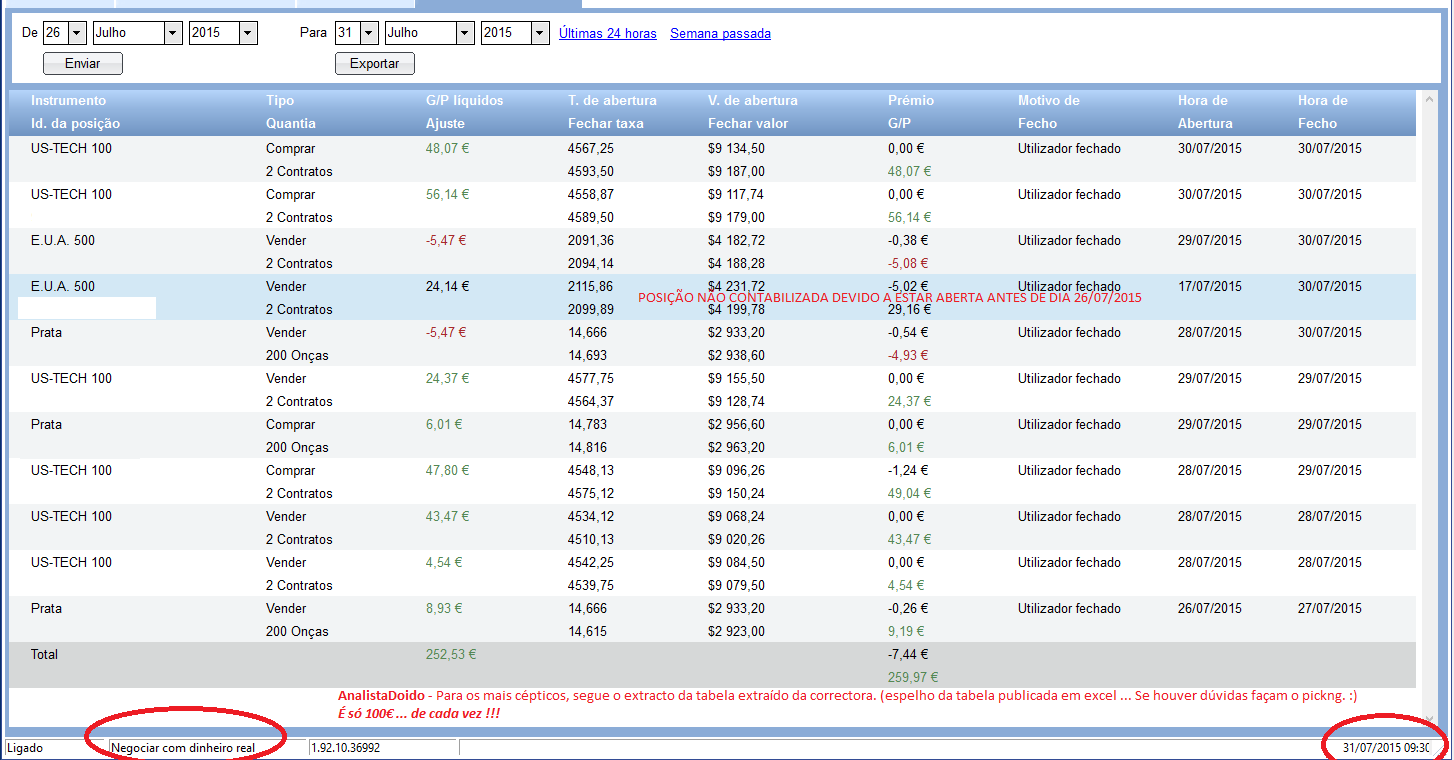Click the 'Instrumento' column header

point(68,100)
